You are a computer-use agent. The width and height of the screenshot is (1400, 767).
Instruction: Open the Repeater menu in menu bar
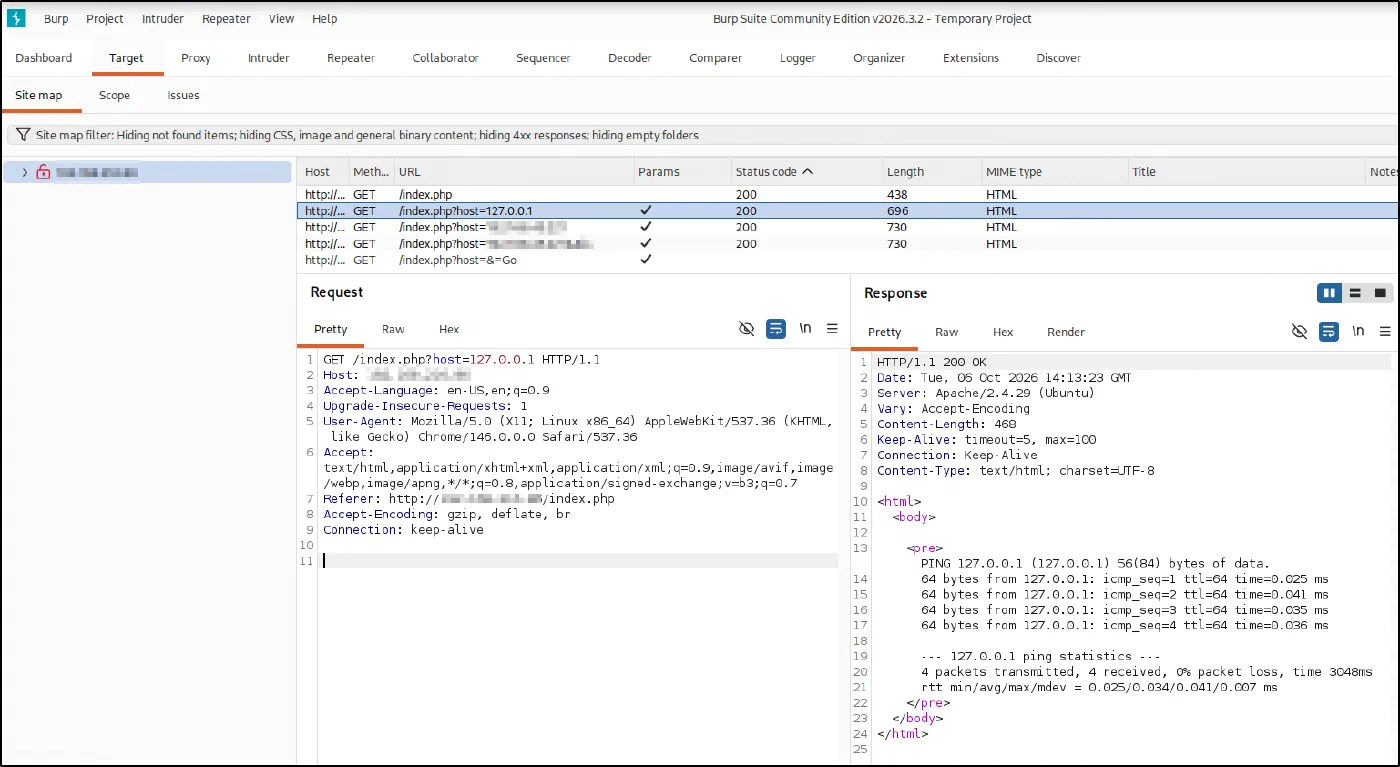226,18
